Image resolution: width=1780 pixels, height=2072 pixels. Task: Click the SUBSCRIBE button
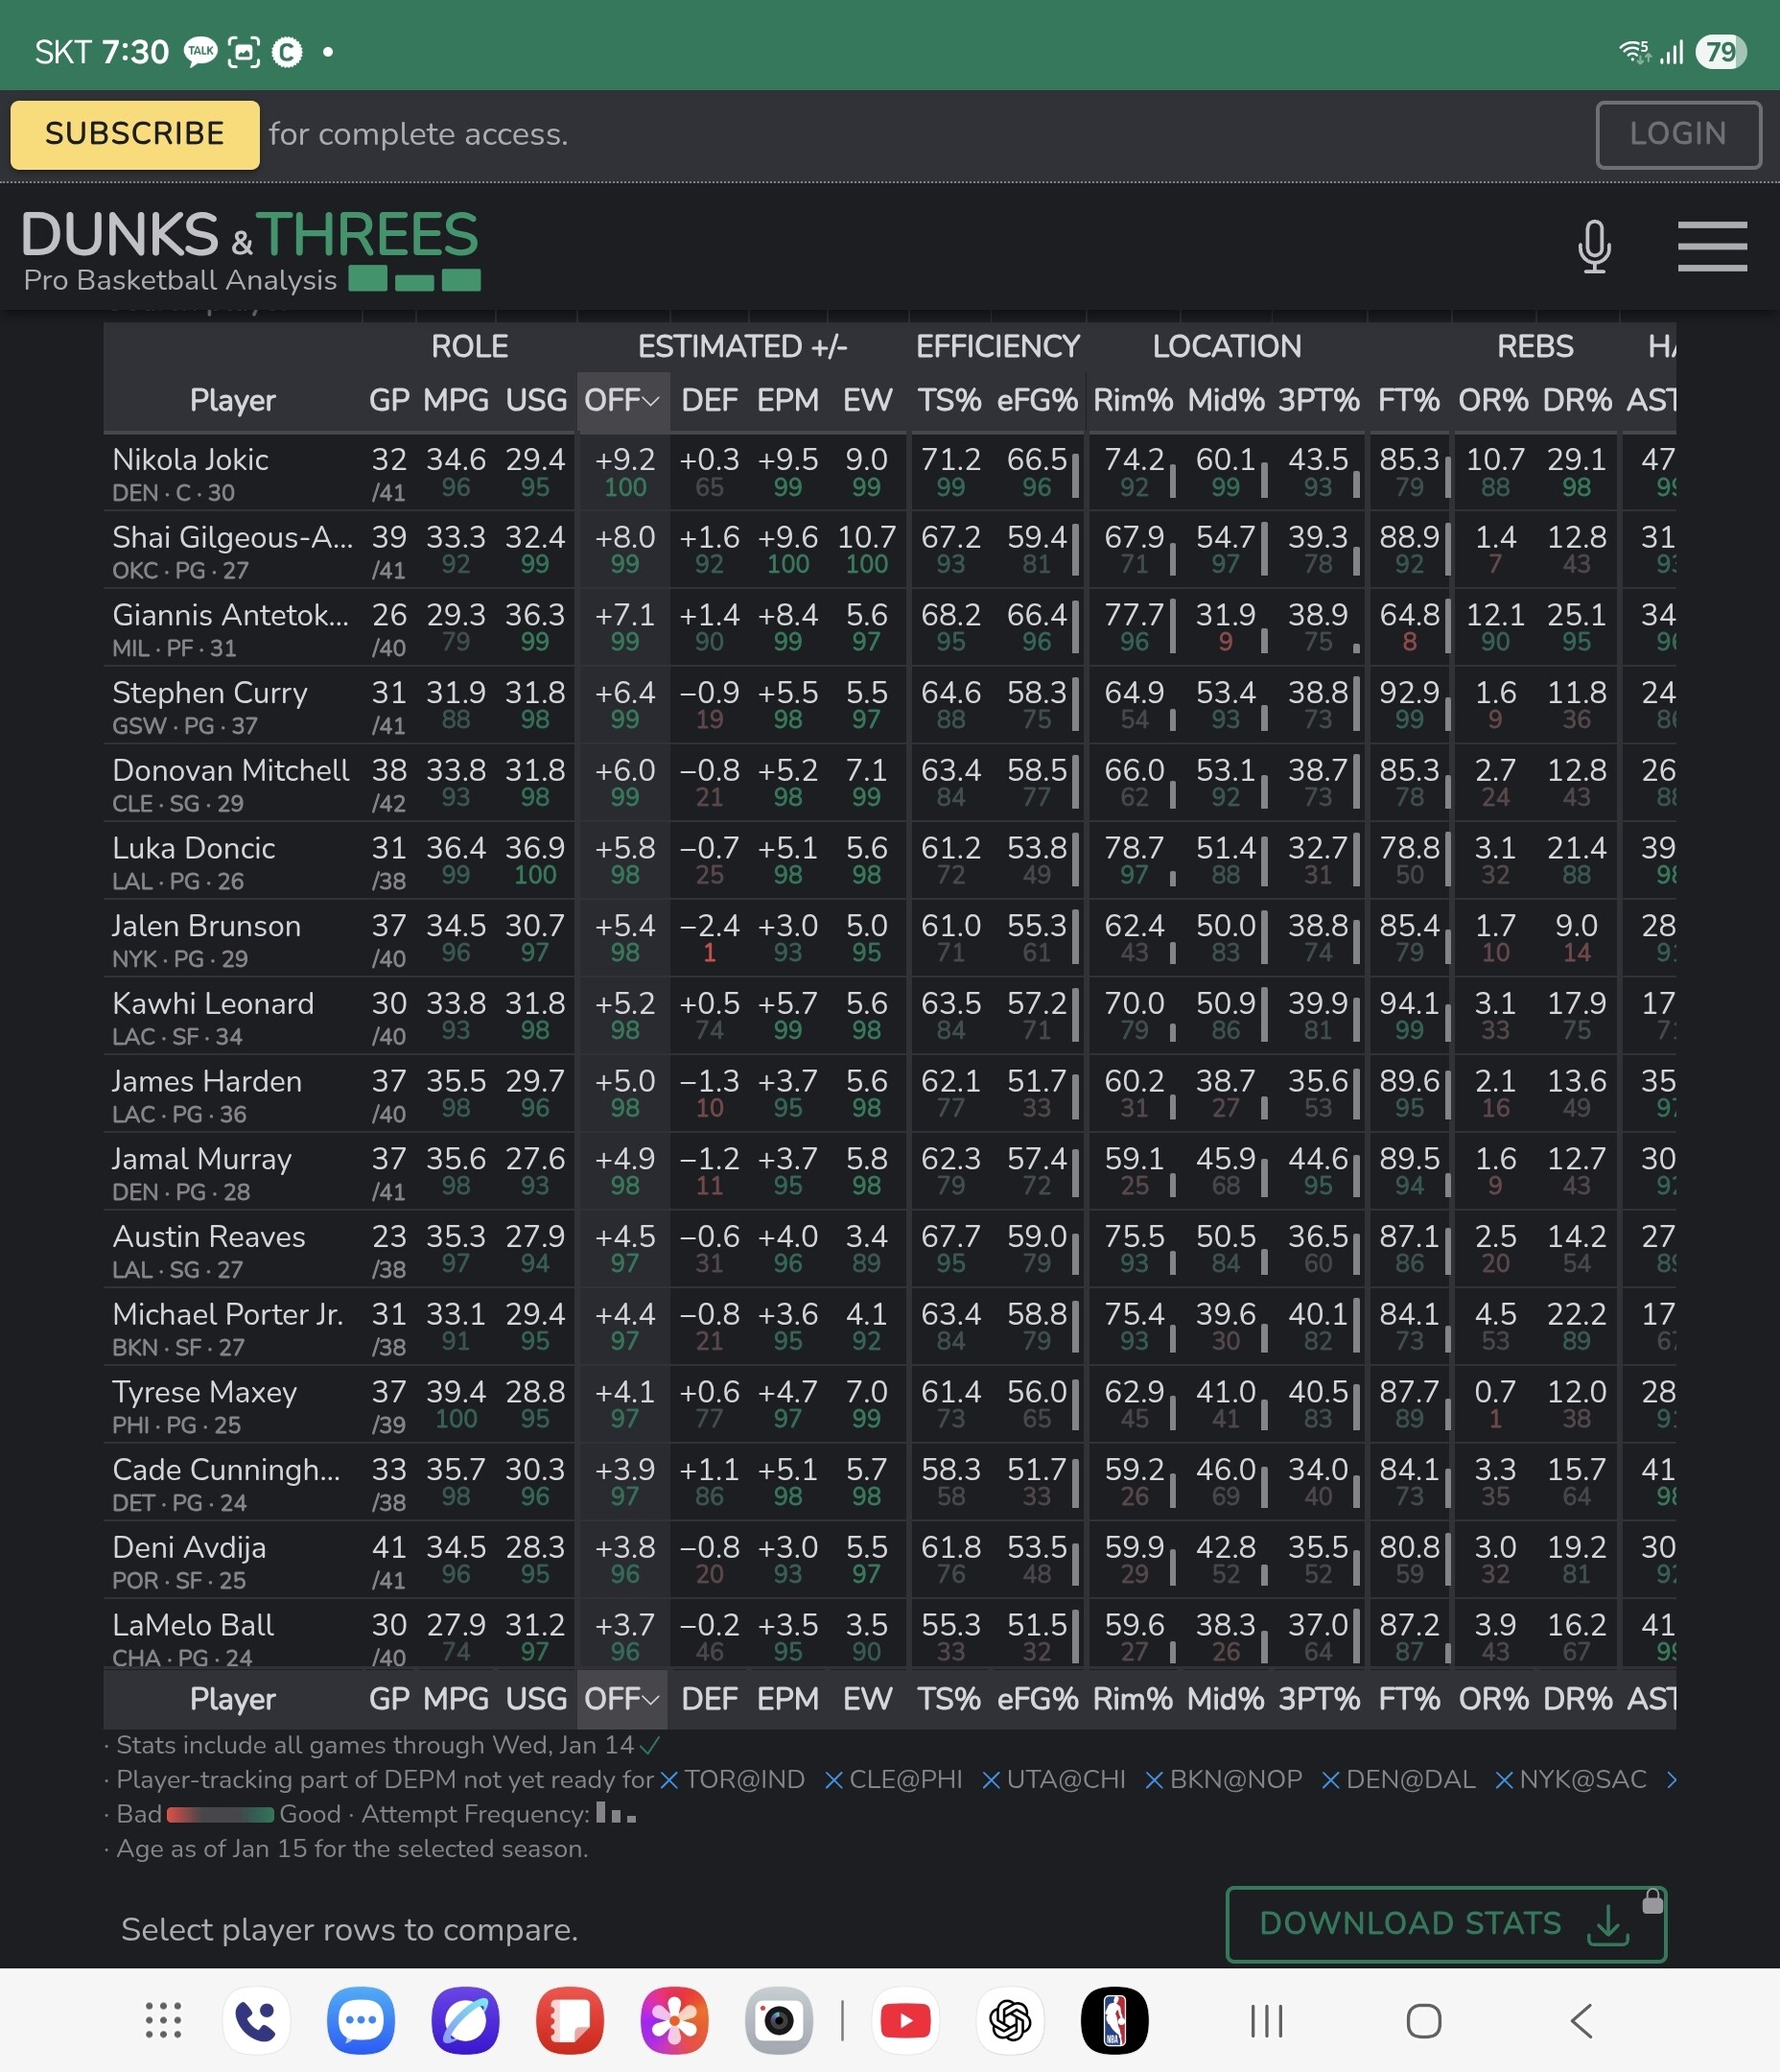click(x=135, y=134)
